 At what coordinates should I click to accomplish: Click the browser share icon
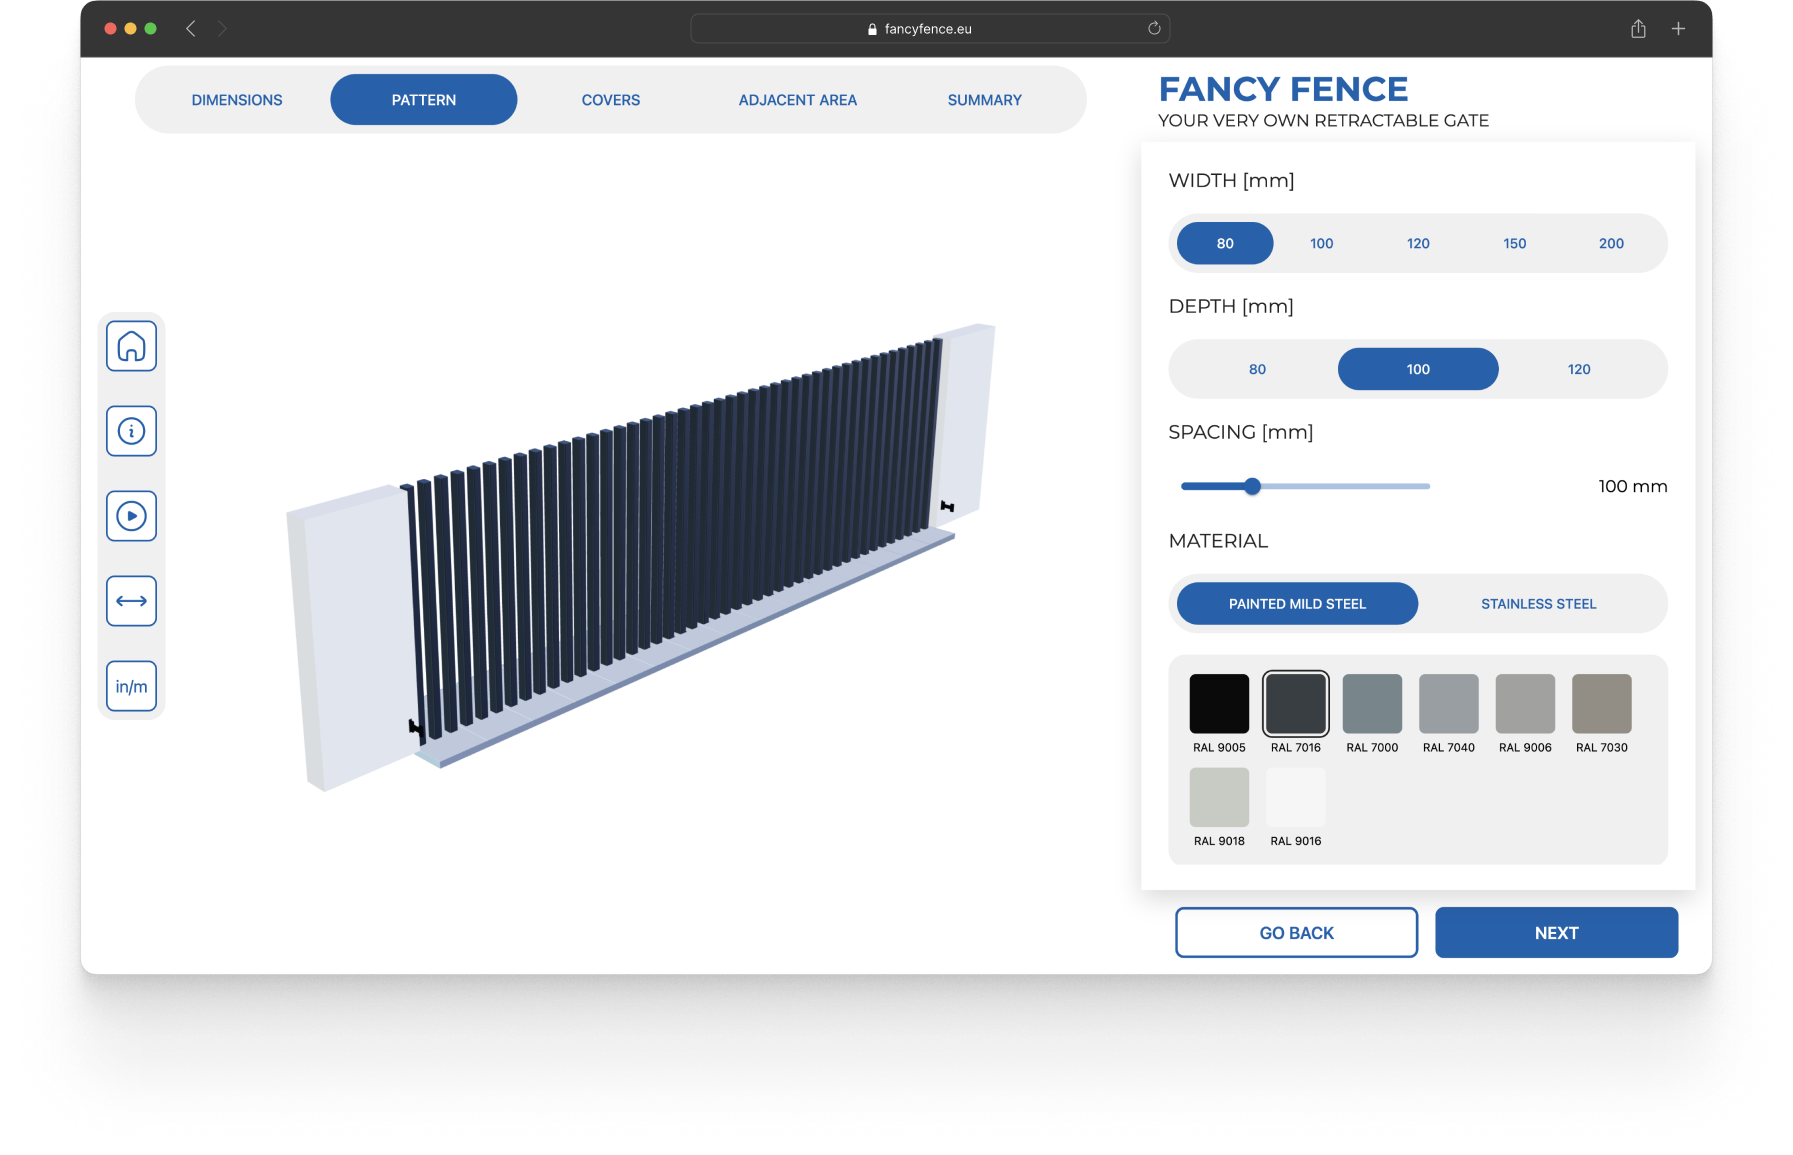[x=1638, y=29]
